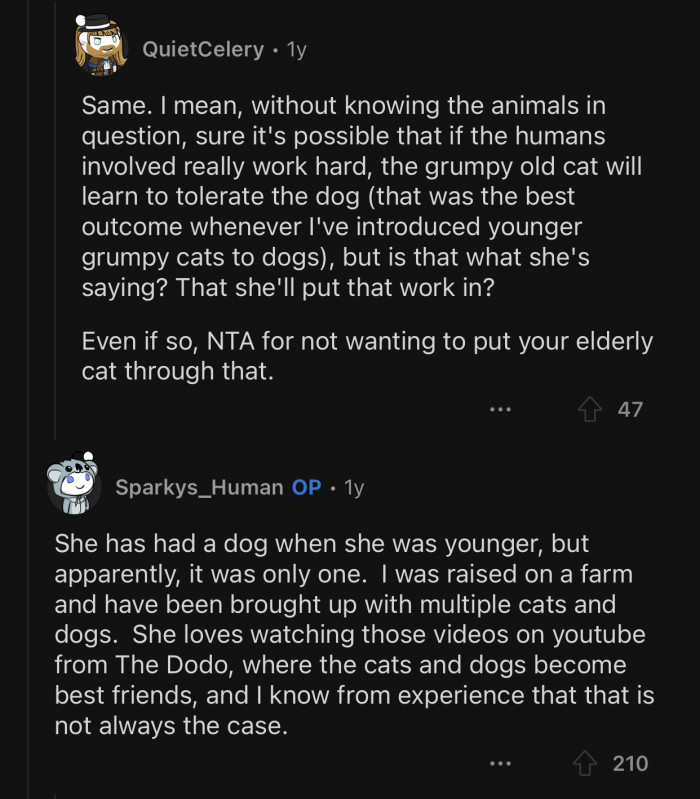Click the blue OP badge
This screenshot has height=799, width=700.
click(x=307, y=488)
